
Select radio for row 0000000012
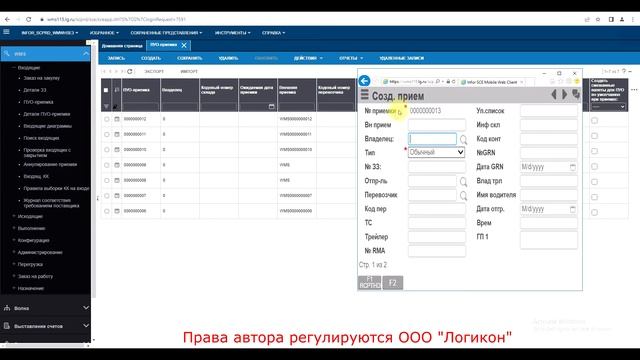[x=107, y=119]
